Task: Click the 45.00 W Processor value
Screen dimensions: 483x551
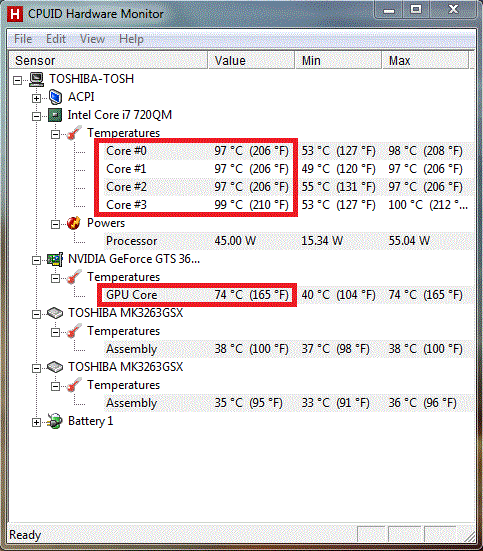Action: click(235, 241)
